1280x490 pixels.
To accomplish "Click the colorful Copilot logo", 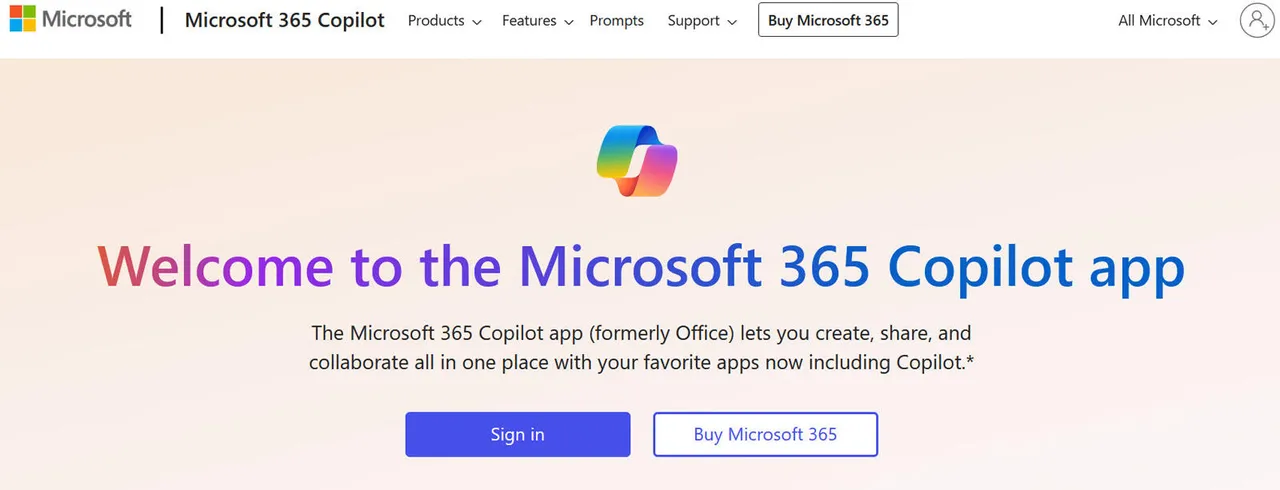I will click(637, 161).
